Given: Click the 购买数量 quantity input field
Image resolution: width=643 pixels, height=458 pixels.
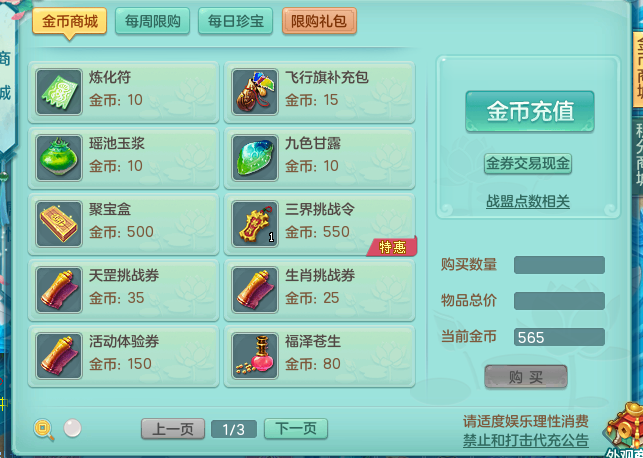Looking at the screenshot, I should pyautogui.click(x=559, y=265).
